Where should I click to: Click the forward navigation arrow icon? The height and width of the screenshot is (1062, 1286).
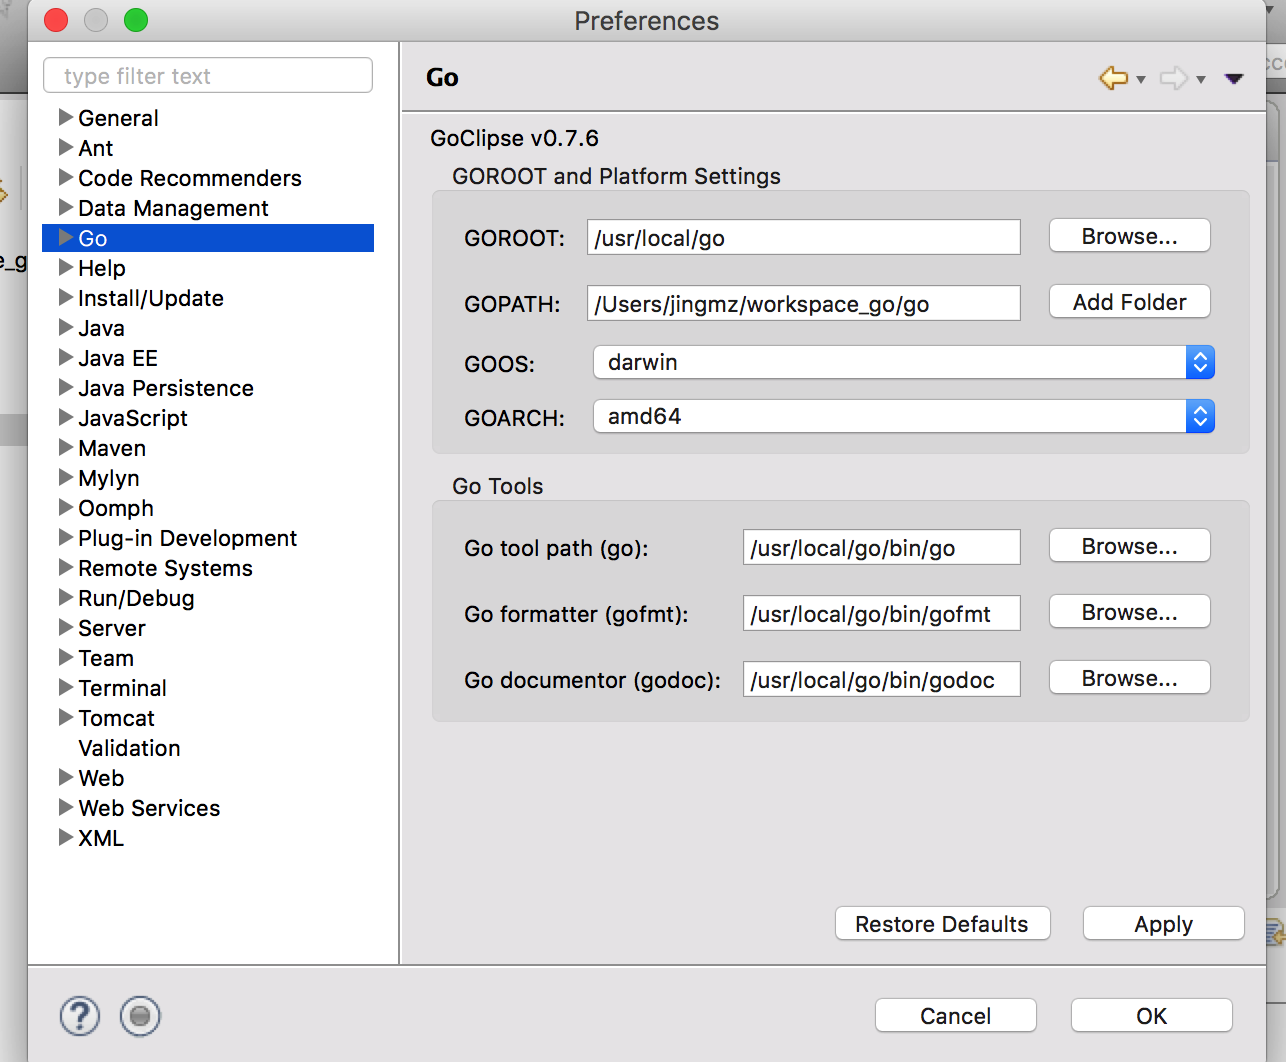[1174, 78]
